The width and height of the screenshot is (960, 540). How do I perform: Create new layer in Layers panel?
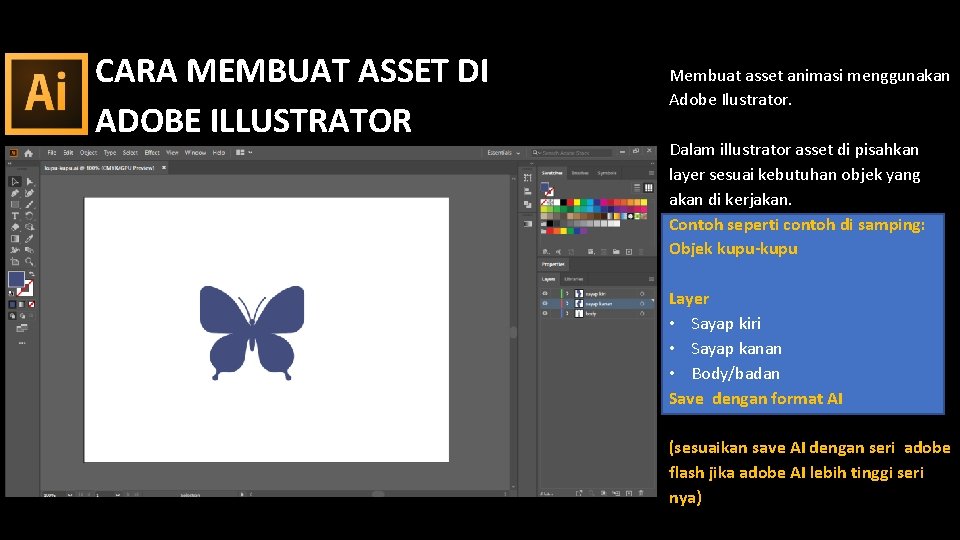629,493
